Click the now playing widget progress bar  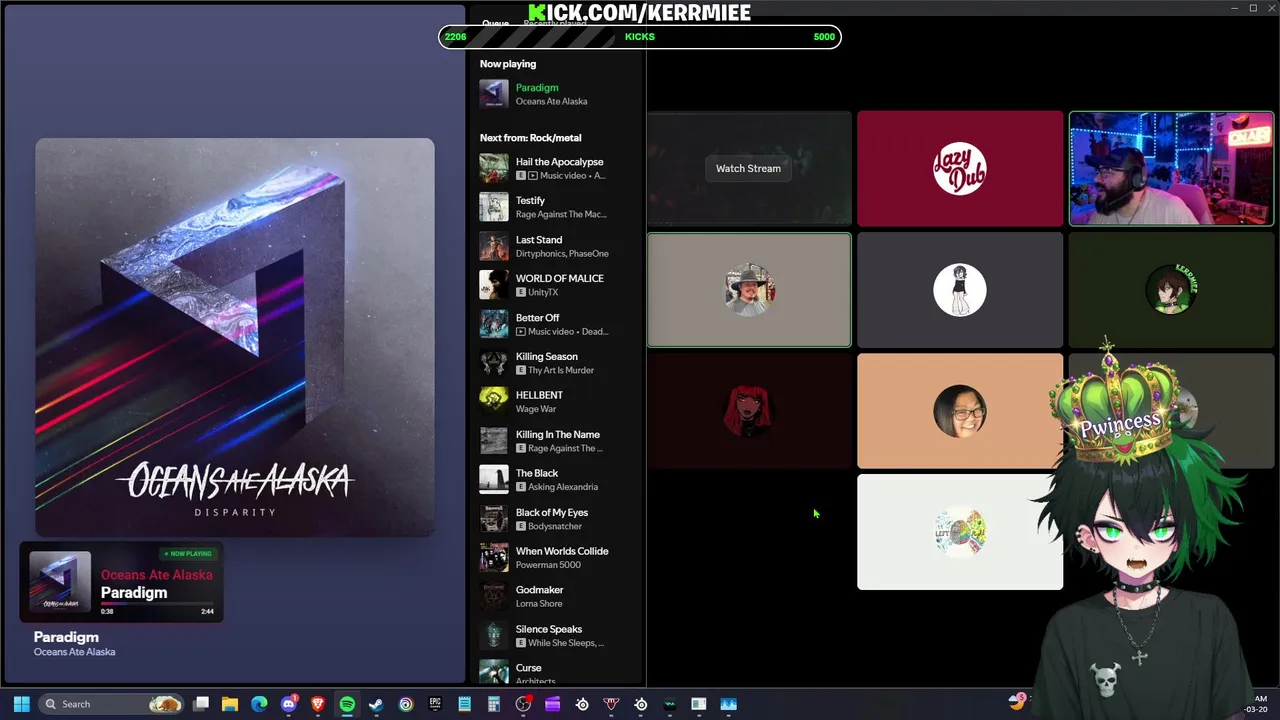coord(157,604)
